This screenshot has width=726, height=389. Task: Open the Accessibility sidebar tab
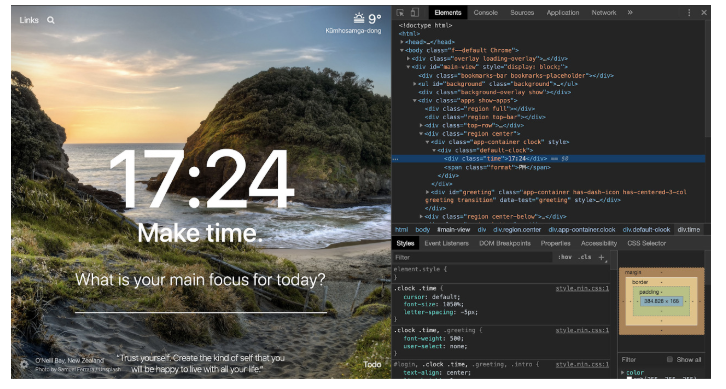coord(599,243)
